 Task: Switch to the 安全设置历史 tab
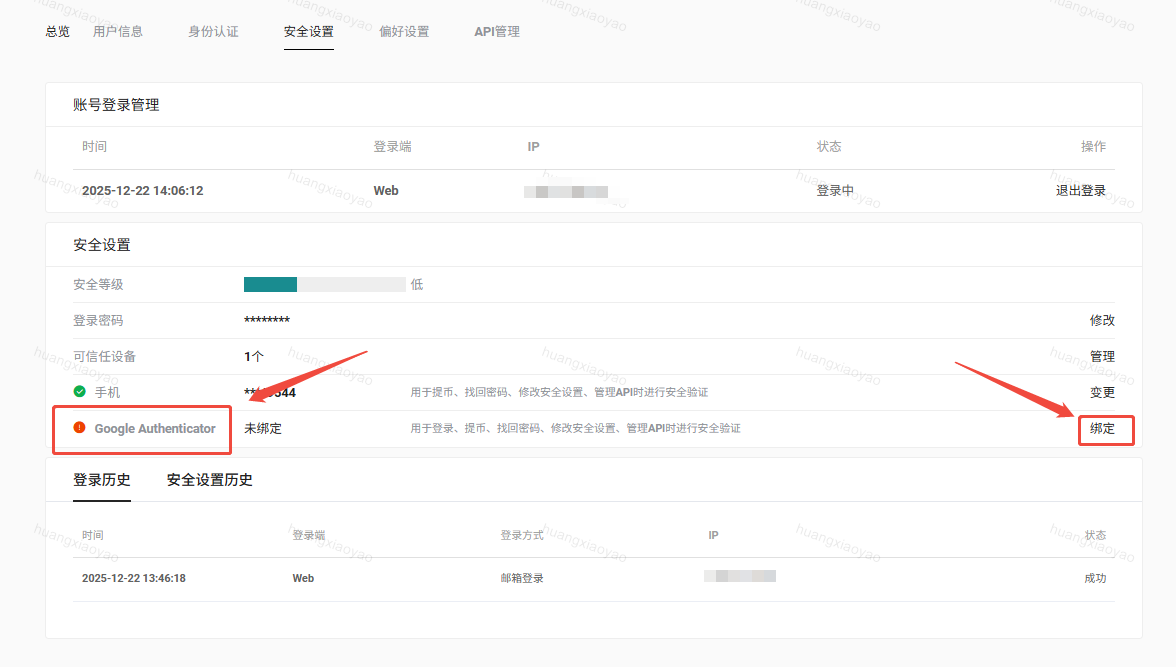pyautogui.click(x=210, y=480)
